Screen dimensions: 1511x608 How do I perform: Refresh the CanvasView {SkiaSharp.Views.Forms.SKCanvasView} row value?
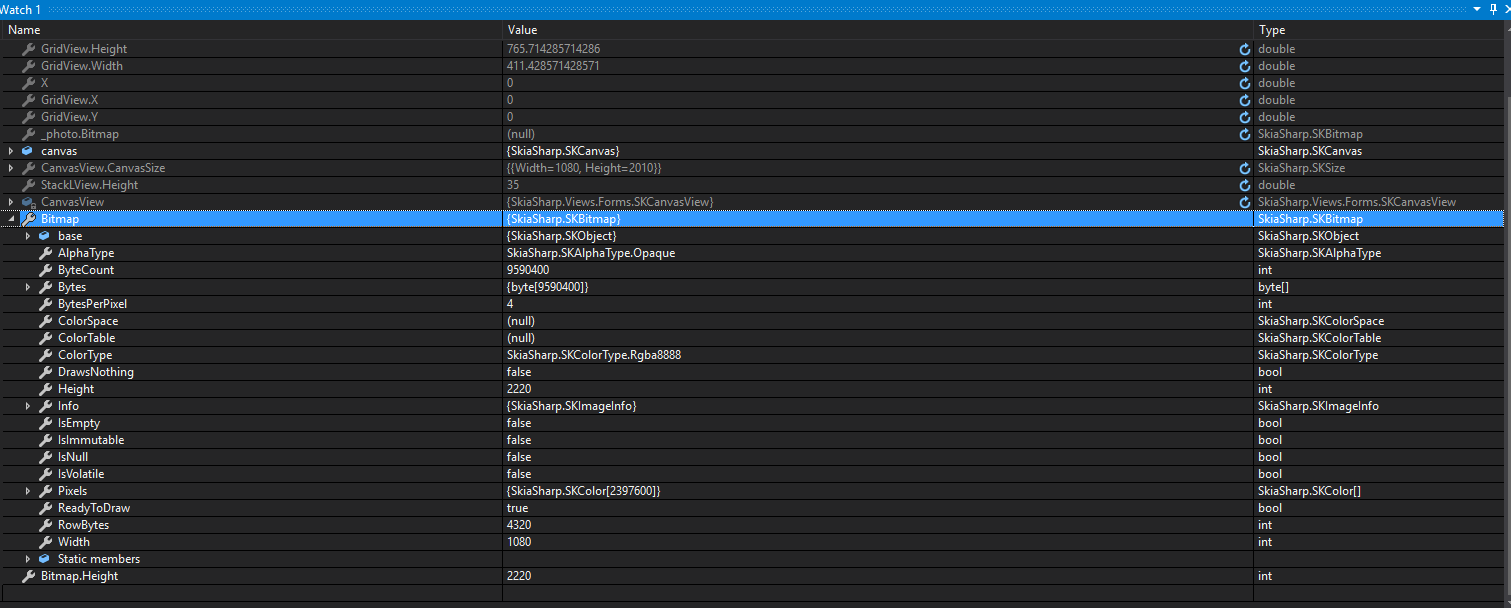1245,202
